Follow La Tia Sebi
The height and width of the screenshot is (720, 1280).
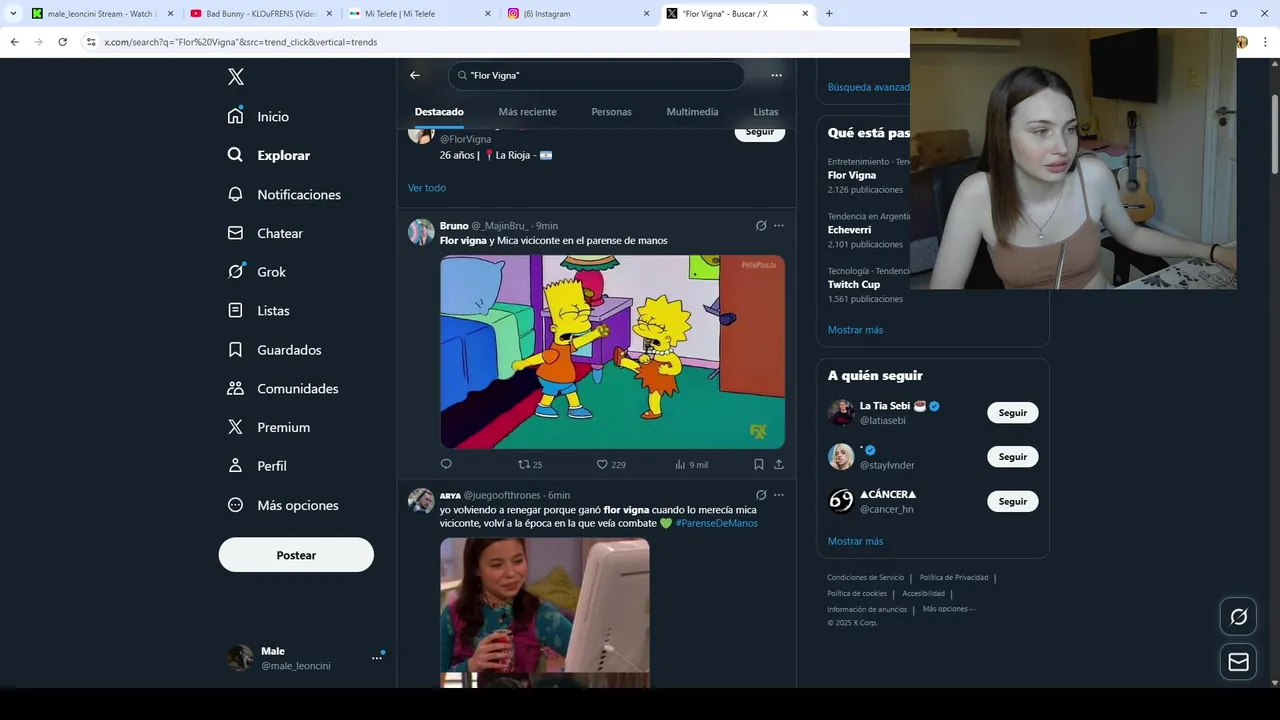pyautogui.click(x=1012, y=413)
